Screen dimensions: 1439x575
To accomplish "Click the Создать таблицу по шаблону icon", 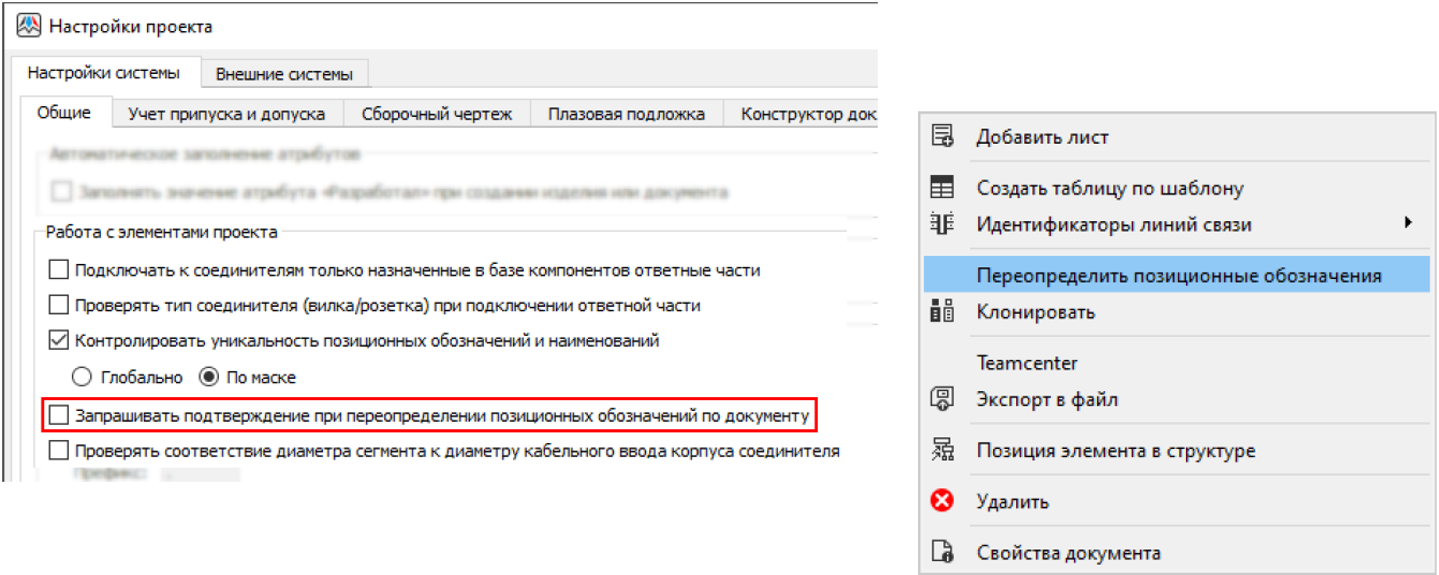I will [x=942, y=187].
